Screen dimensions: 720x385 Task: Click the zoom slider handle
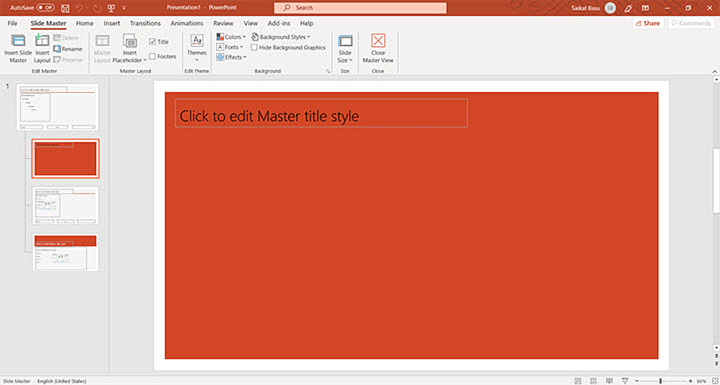click(x=661, y=381)
